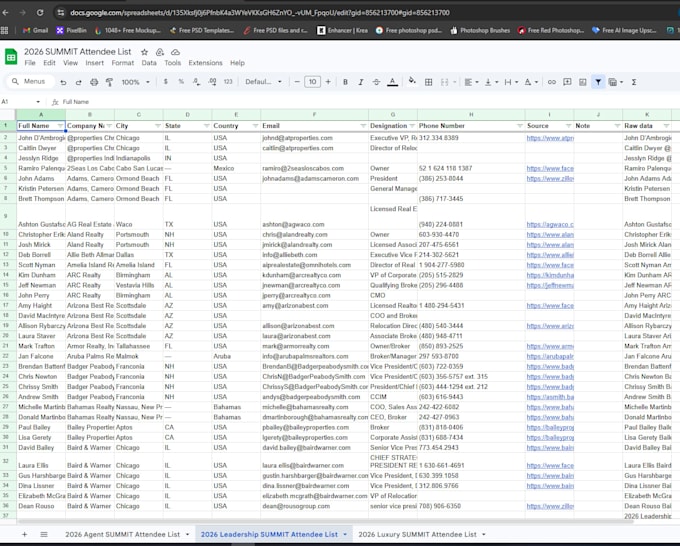Viewport: 680px width, 546px height.
Task: Open the Source link in John Adams row
Action: click(550, 179)
